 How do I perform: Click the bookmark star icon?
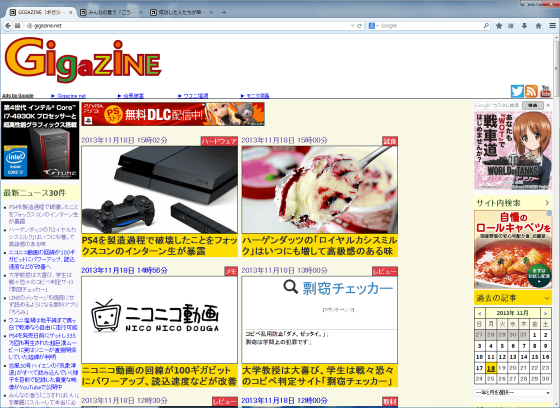tap(499, 26)
